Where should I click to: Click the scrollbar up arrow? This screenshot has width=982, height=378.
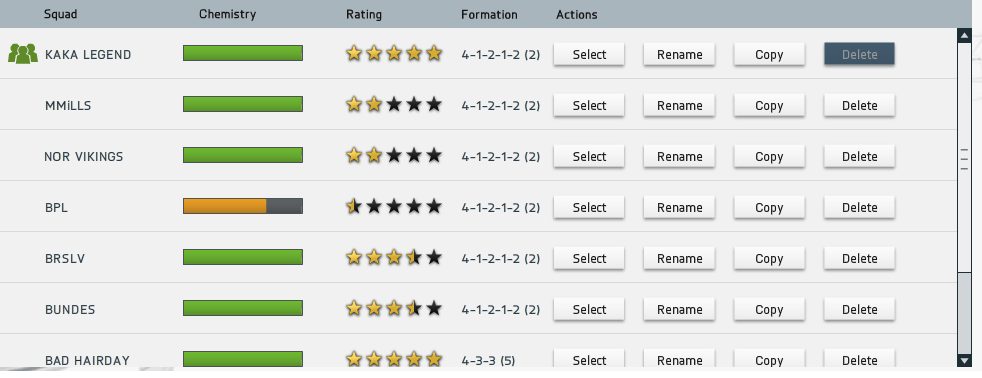pyautogui.click(x=964, y=35)
